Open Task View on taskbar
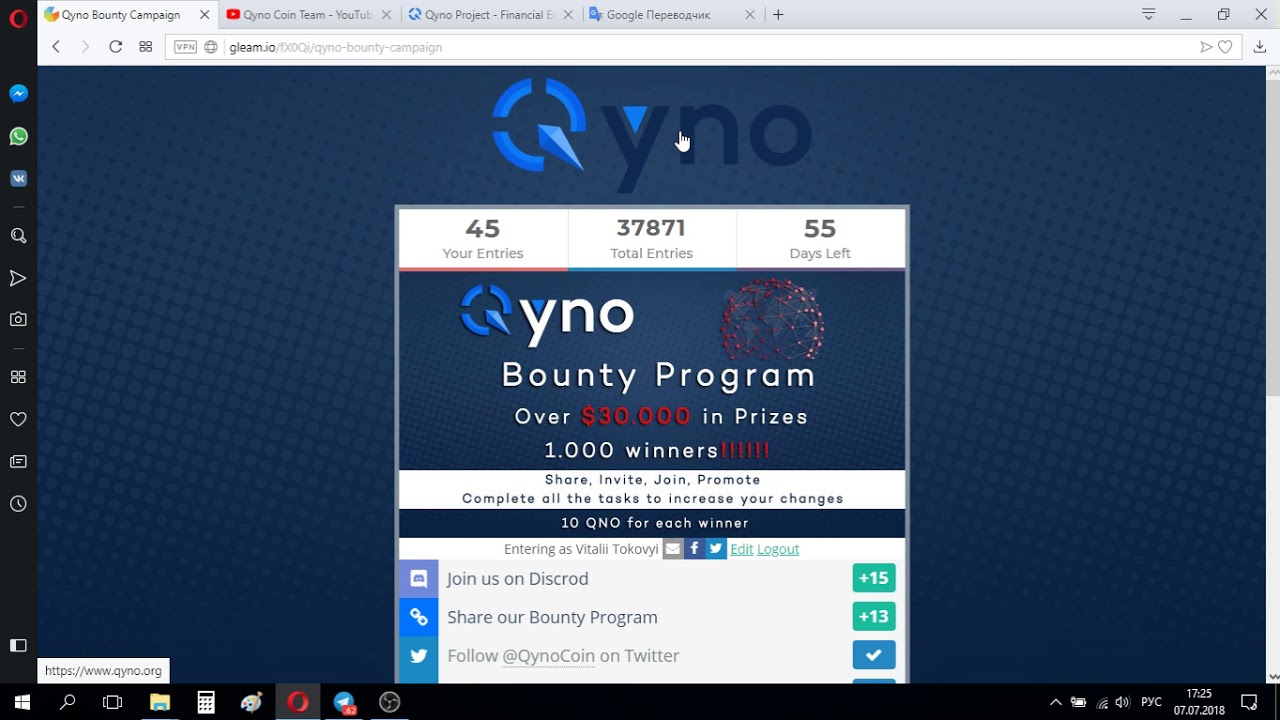This screenshot has width=1280, height=720. 113,702
